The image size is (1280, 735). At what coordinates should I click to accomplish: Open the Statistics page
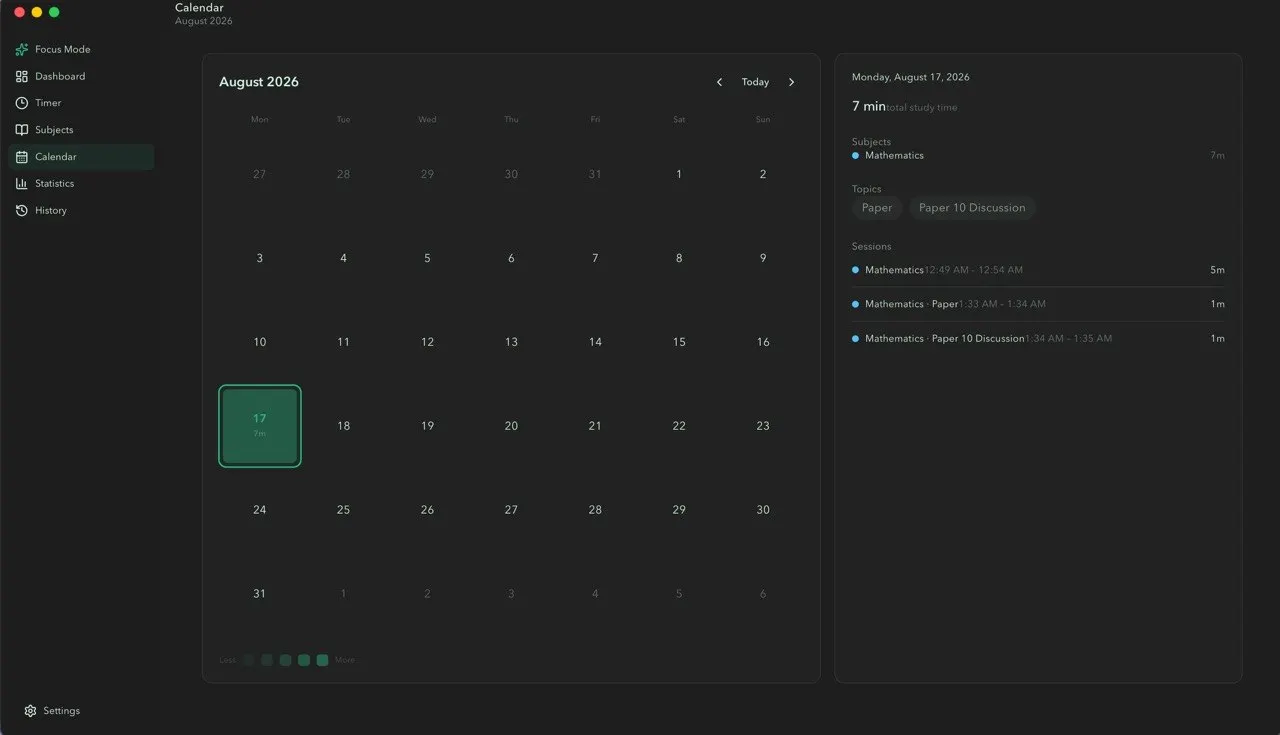[81, 184]
